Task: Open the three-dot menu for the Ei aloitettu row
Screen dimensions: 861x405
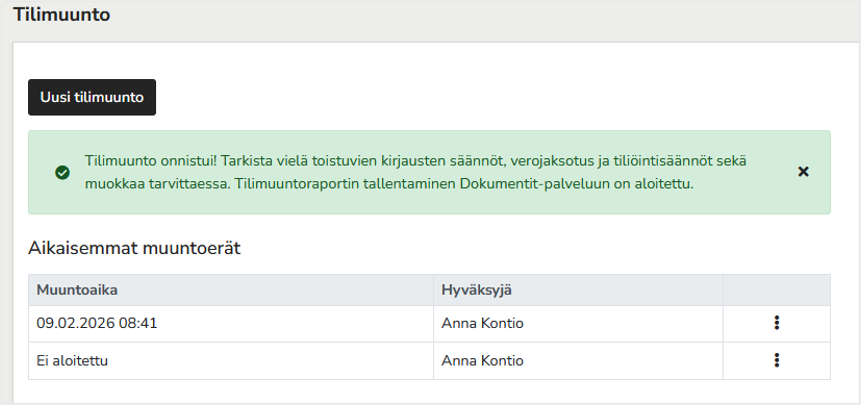Action: (776, 361)
